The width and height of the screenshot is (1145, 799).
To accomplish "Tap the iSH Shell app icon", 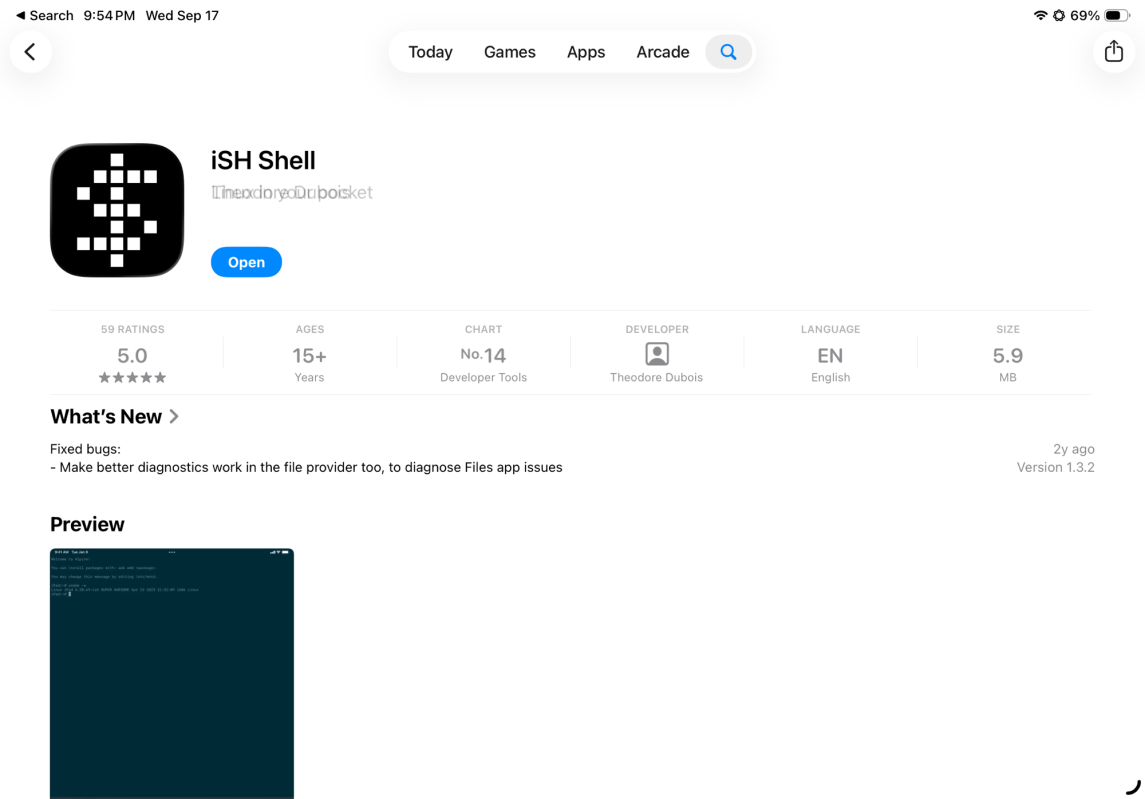I will pyautogui.click(x=117, y=210).
